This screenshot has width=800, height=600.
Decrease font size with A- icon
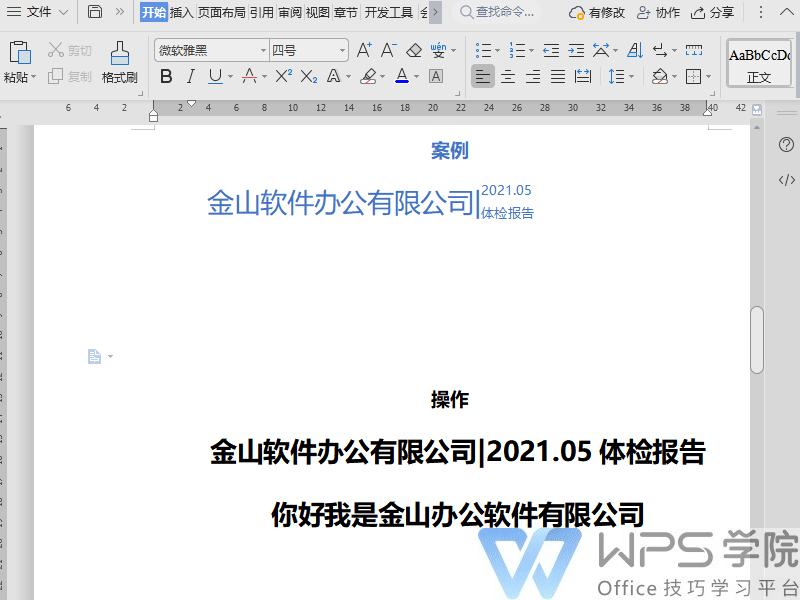tap(388, 50)
